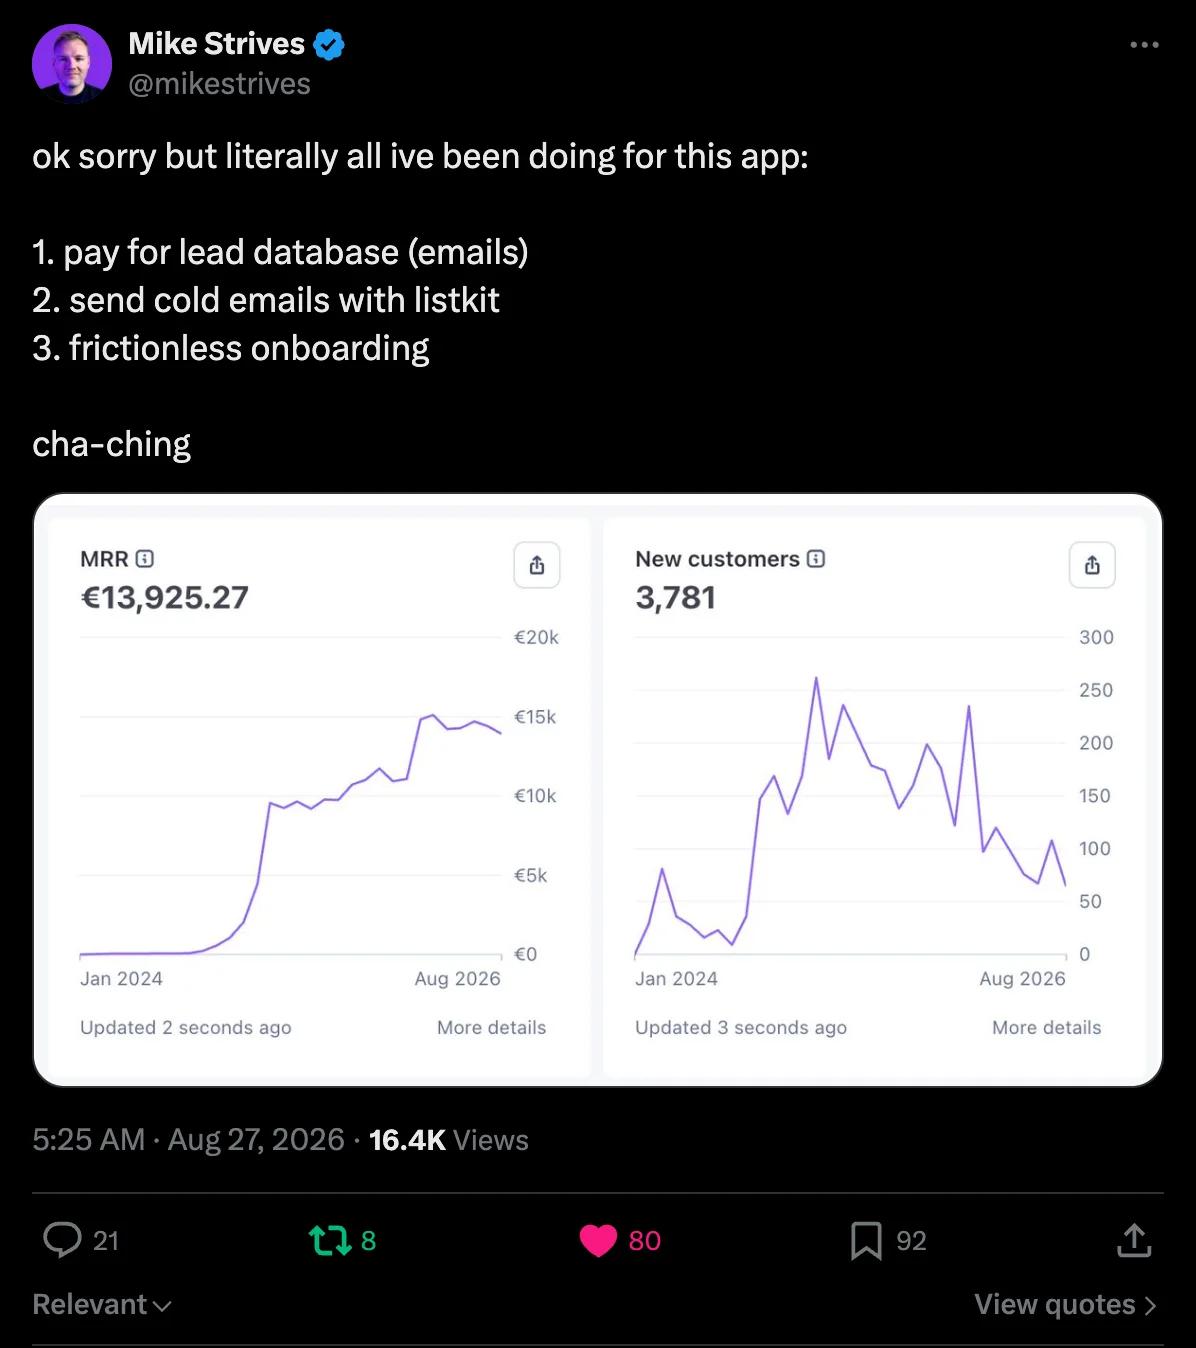Click the green retweet icon
The height and width of the screenshot is (1348, 1196).
click(330, 1241)
